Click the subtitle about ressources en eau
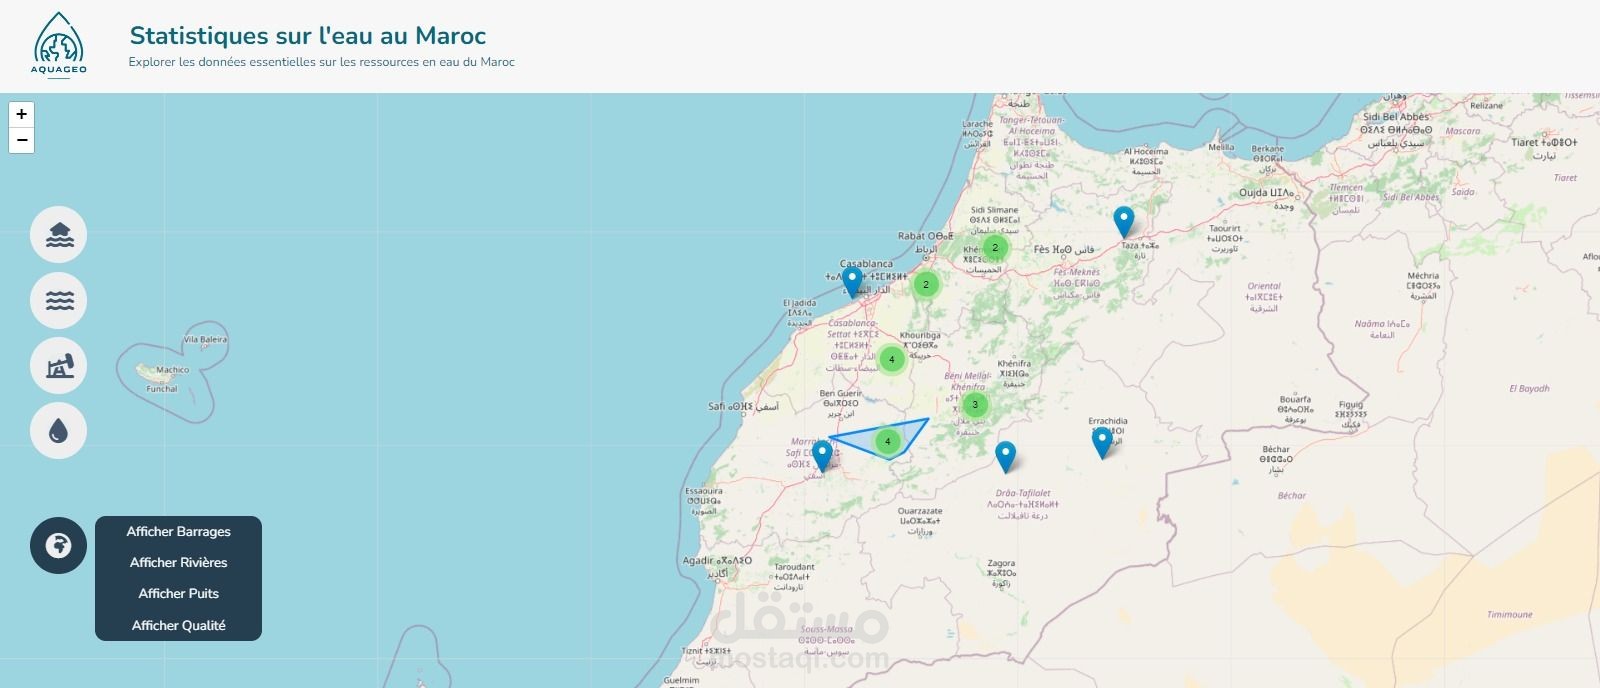This screenshot has height=688, width=1600. 322,62
